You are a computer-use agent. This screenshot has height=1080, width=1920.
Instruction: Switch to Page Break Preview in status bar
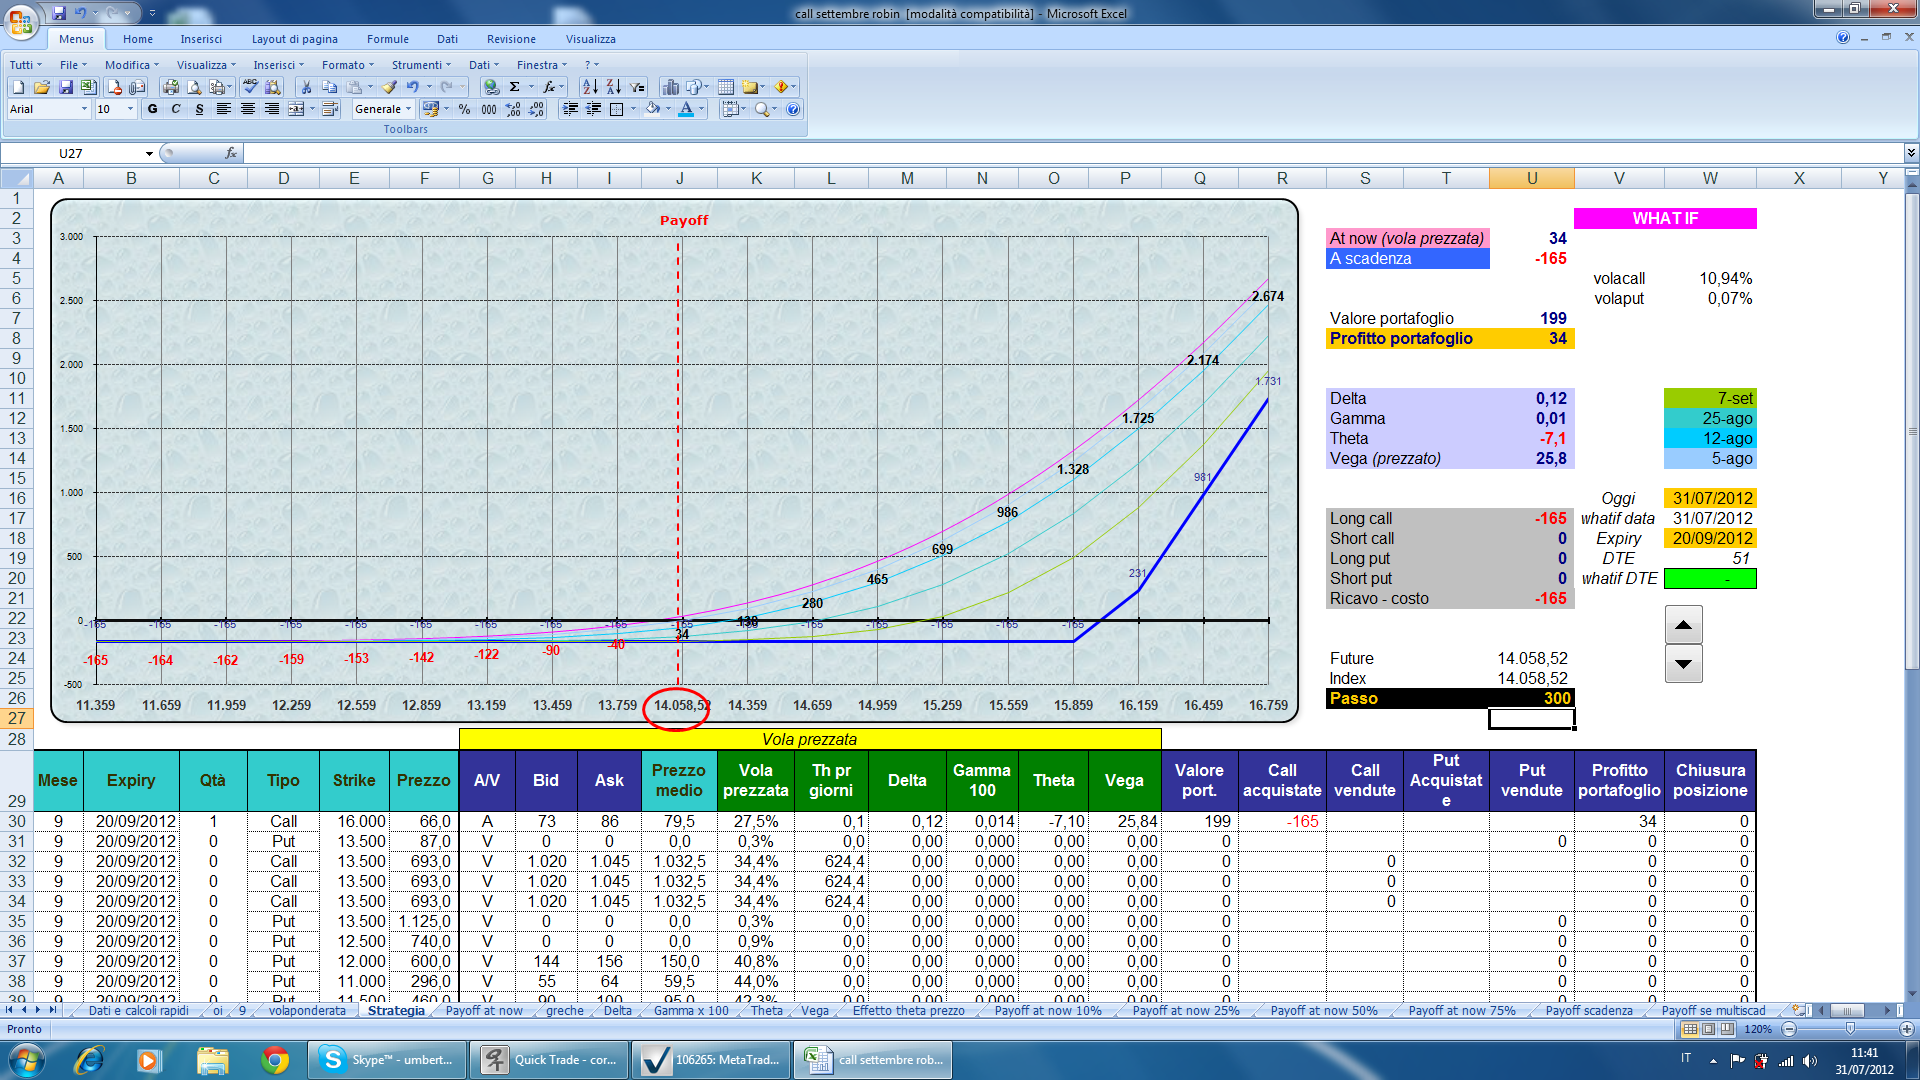point(1727,1029)
